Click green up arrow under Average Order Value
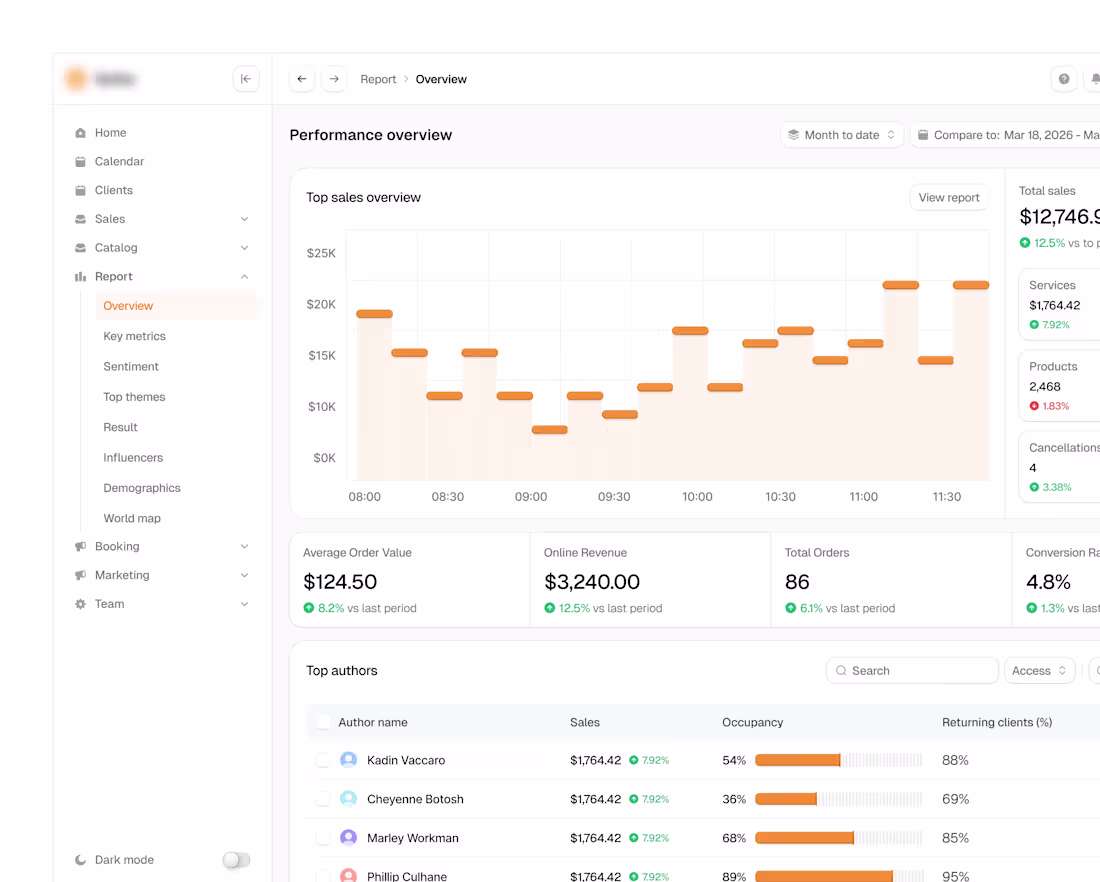This screenshot has height=882, width=1100. coord(309,608)
